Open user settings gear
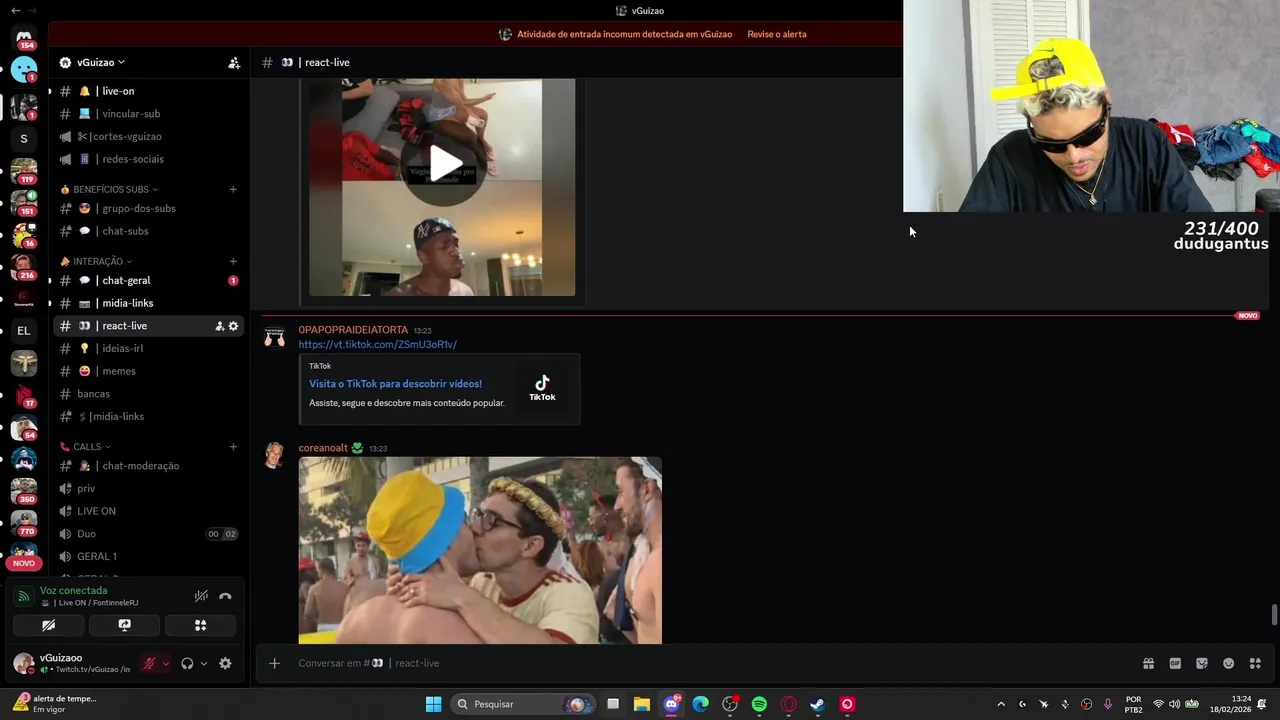Image resolution: width=1280 pixels, height=720 pixels. coord(225,663)
